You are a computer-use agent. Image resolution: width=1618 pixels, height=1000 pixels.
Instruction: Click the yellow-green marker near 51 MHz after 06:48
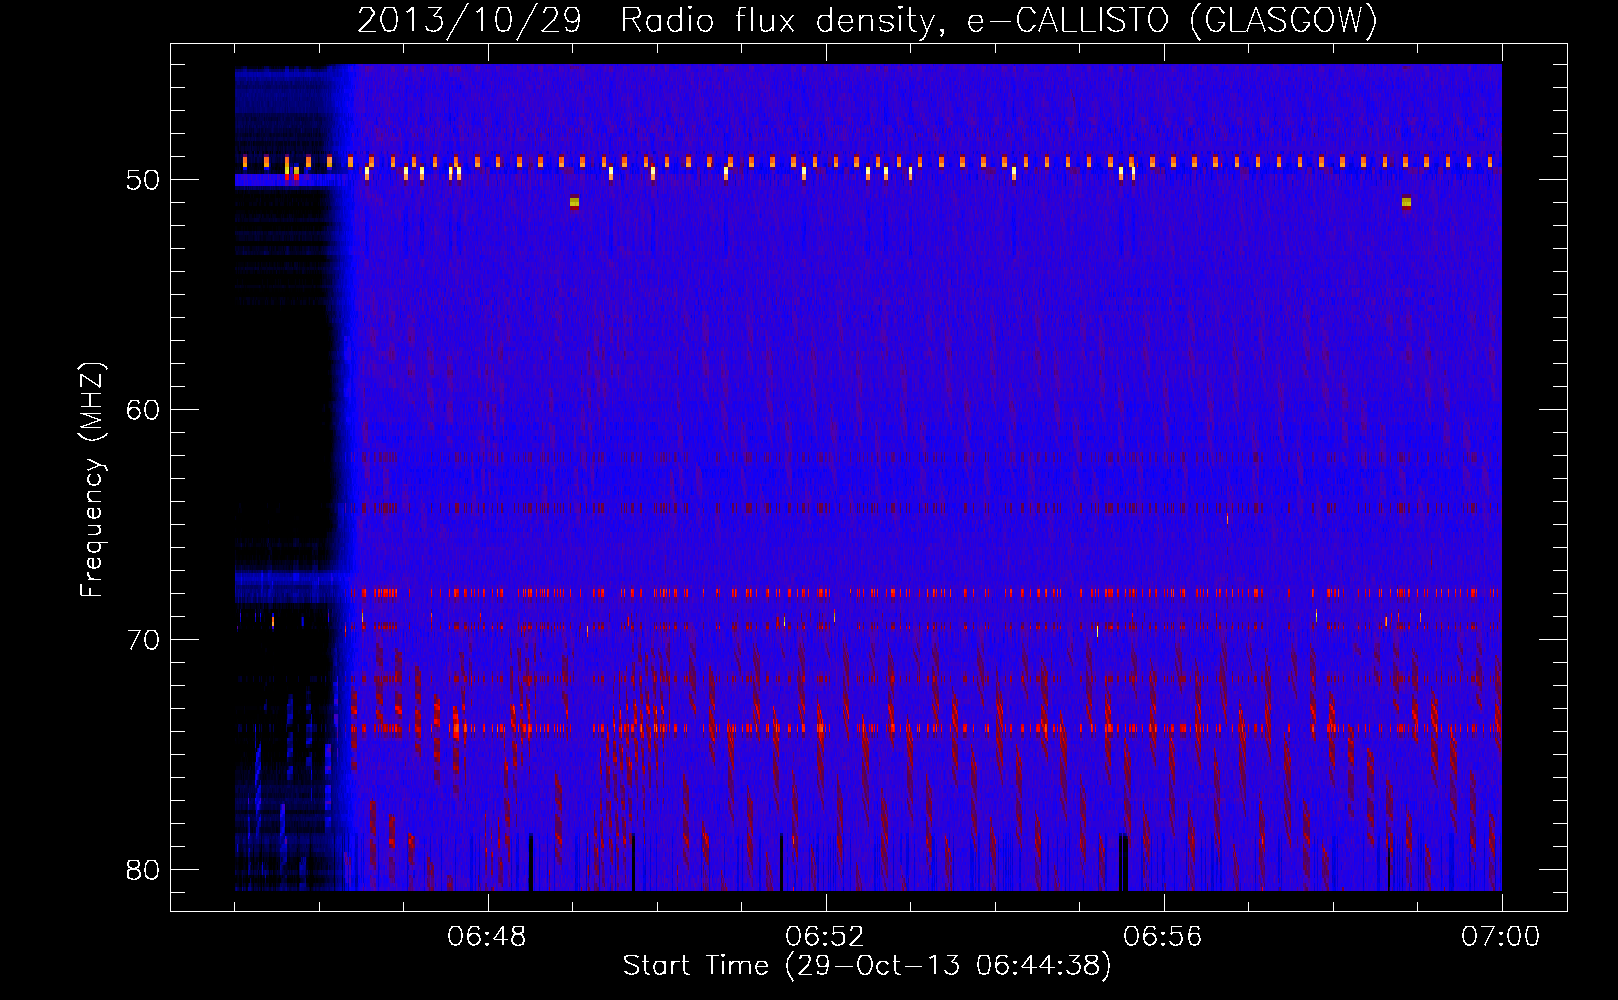point(574,203)
